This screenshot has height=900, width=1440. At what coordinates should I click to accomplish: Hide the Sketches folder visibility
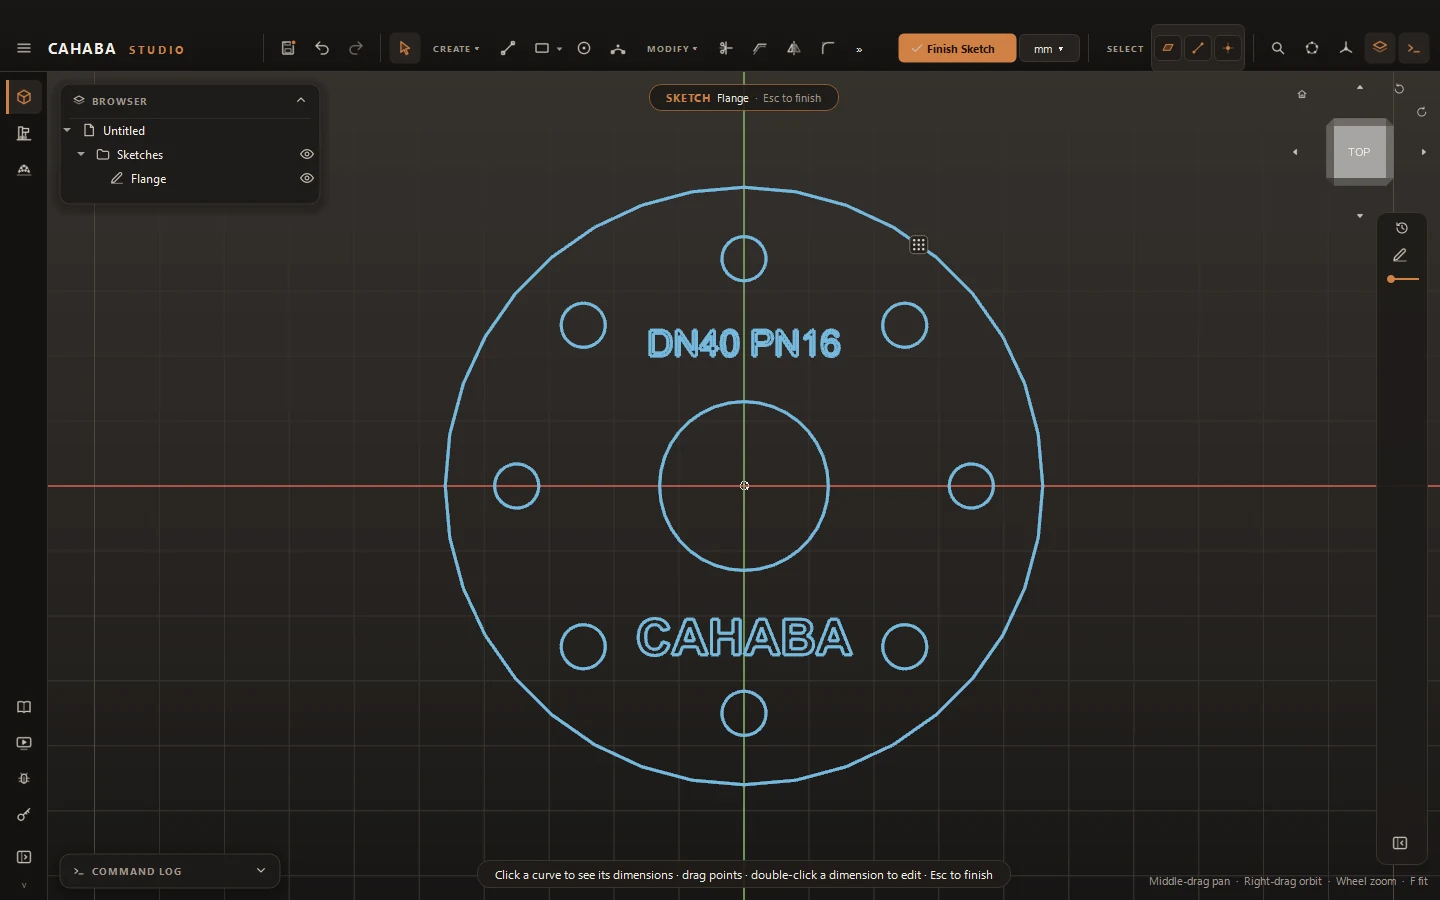307,154
